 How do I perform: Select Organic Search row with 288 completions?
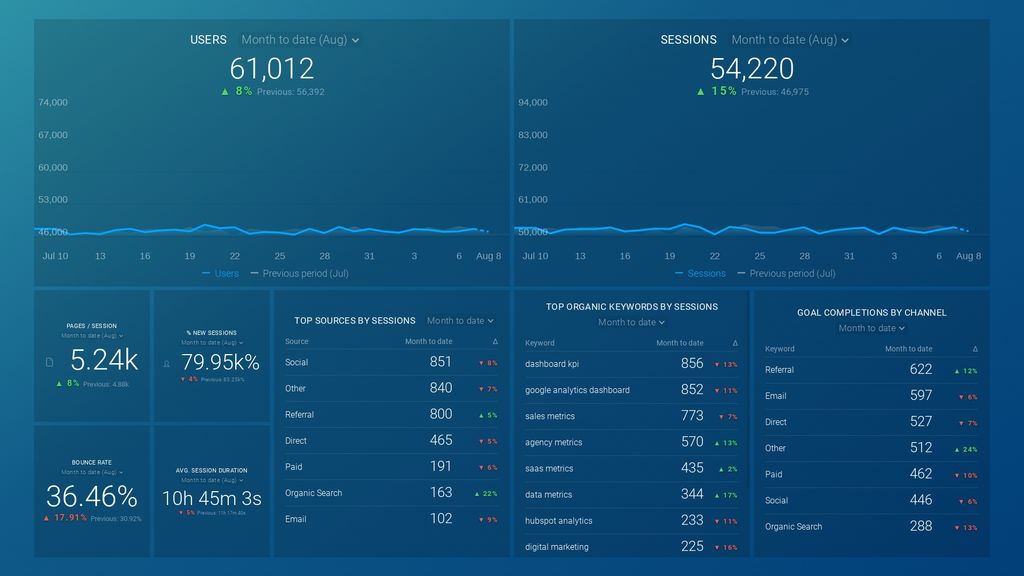coord(871,526)
